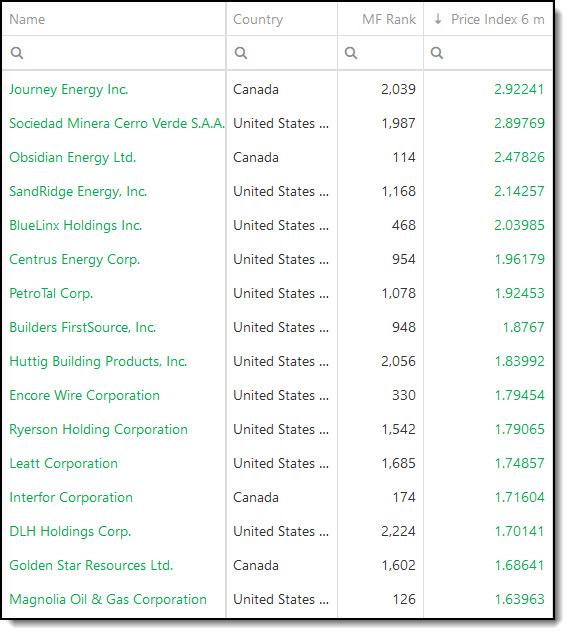Click the descending sort arrow on Price Index
570x635 pixels.
(438, 19)
